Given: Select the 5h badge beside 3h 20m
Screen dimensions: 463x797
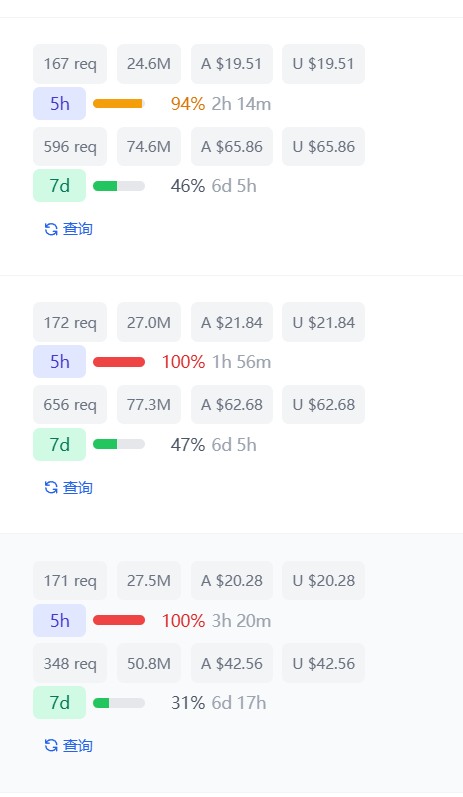Looking at the screenshot, I should (x=59, y=621).
